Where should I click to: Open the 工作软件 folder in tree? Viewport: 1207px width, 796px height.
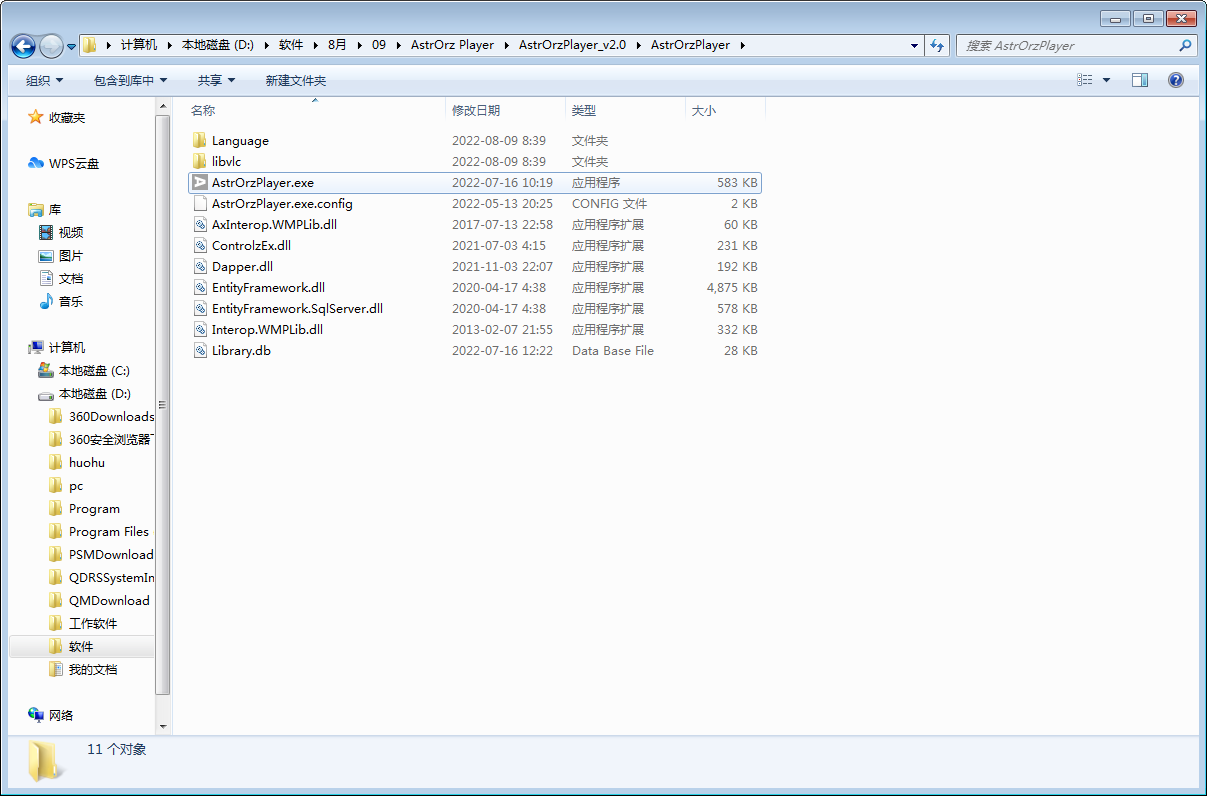(x=93, y=624)
